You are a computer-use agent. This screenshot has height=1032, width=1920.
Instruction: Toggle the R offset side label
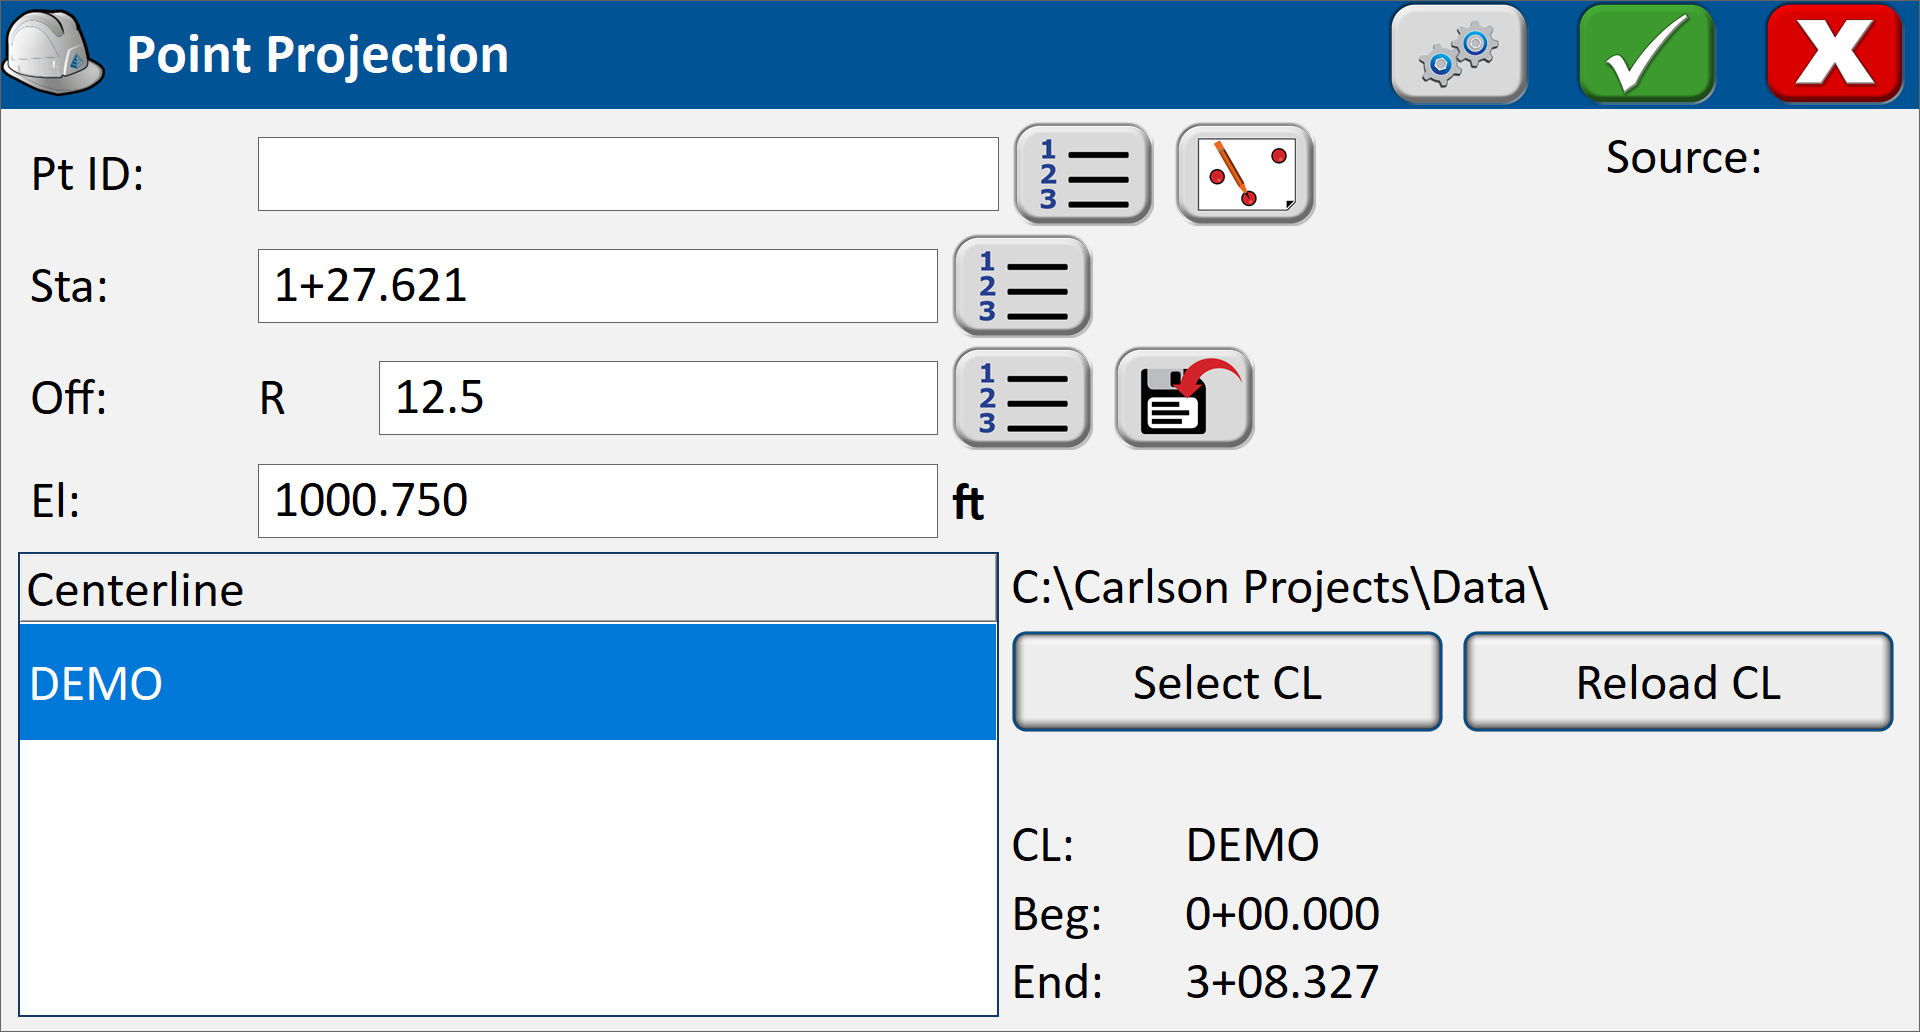[x=273, y=398]
